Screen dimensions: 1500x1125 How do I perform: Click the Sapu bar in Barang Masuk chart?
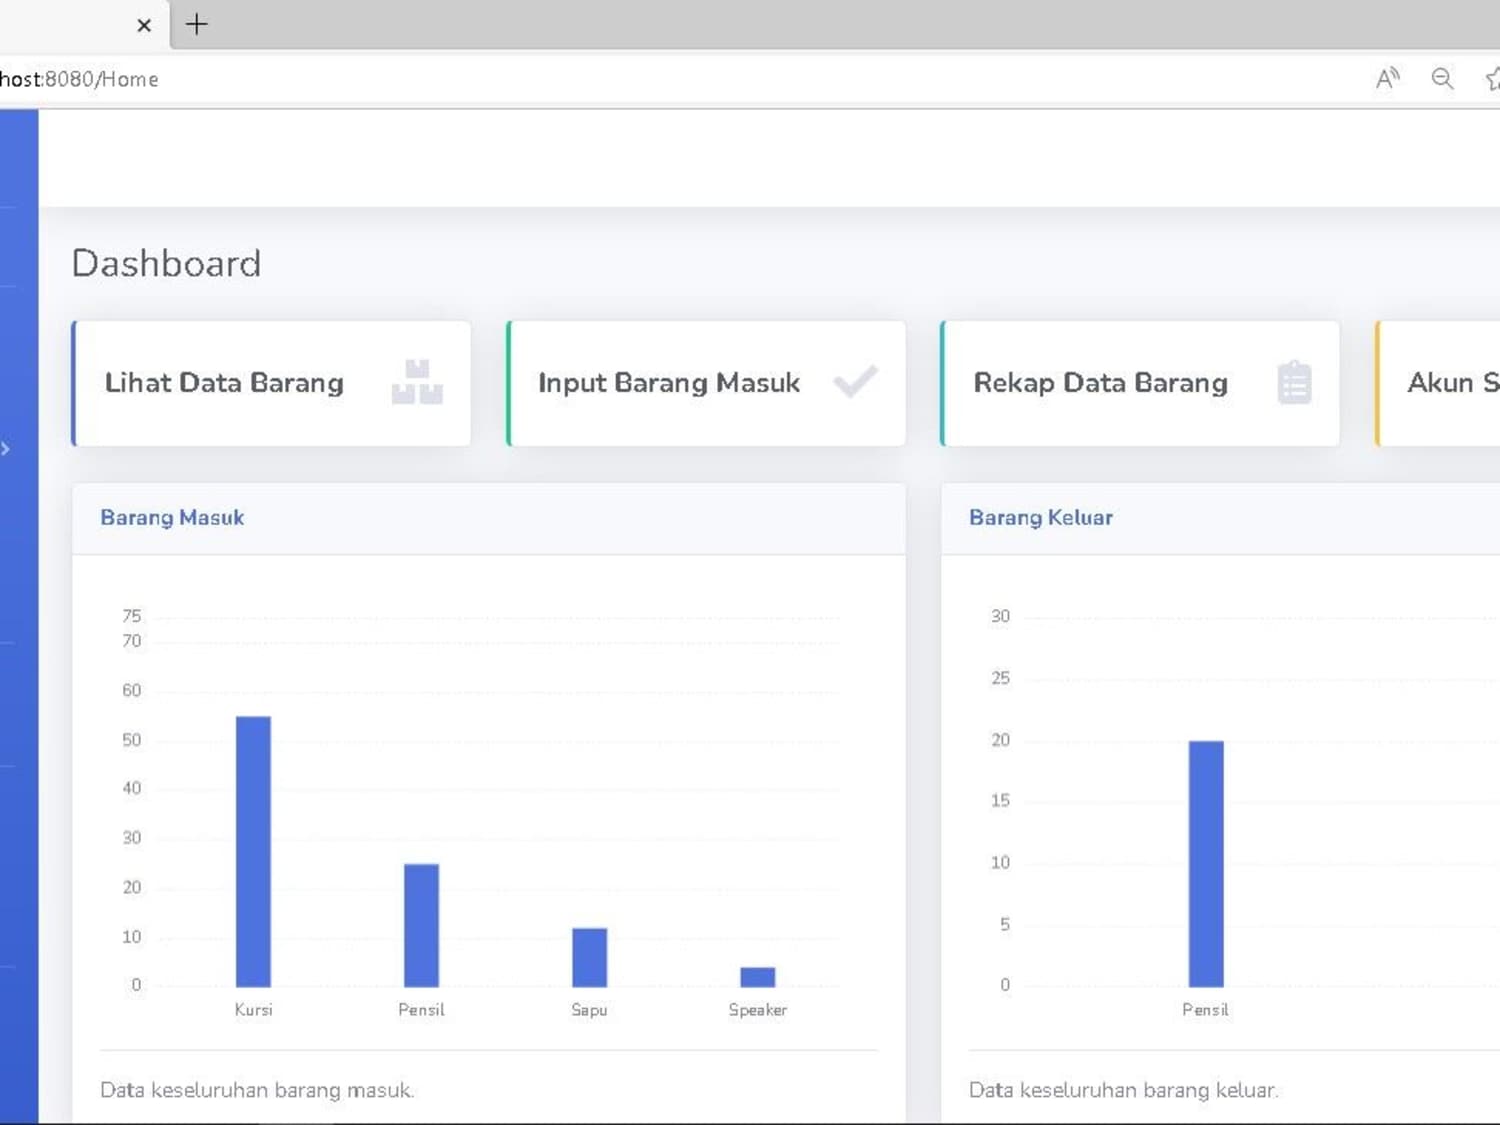tap(589, 957)
